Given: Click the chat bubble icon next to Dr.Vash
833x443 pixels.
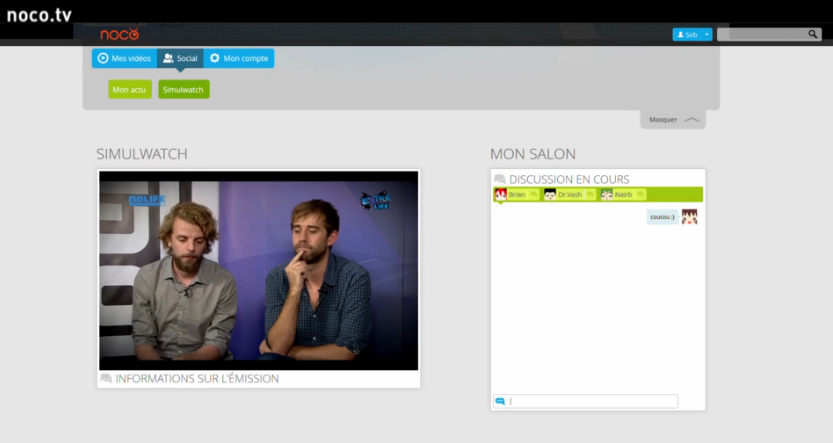Looking at the screenshot, I should [x=590, y=194].
